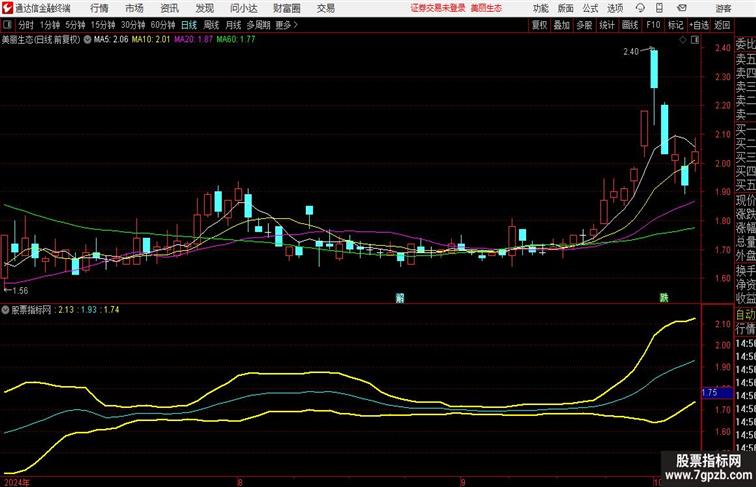Switch to 分时 chart period
The height and width of the screenshot is (487, 756).
click(26, 25)
